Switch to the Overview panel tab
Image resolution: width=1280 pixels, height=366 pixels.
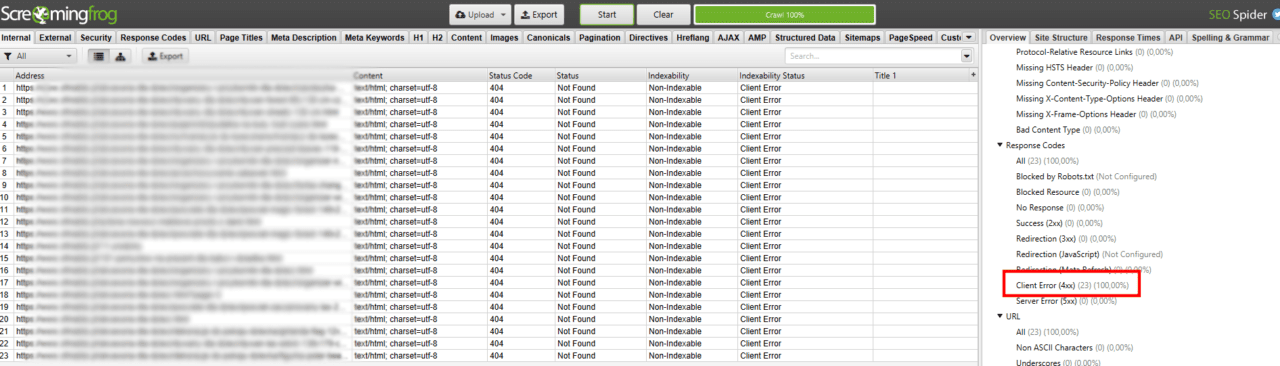pos(1008,37)
